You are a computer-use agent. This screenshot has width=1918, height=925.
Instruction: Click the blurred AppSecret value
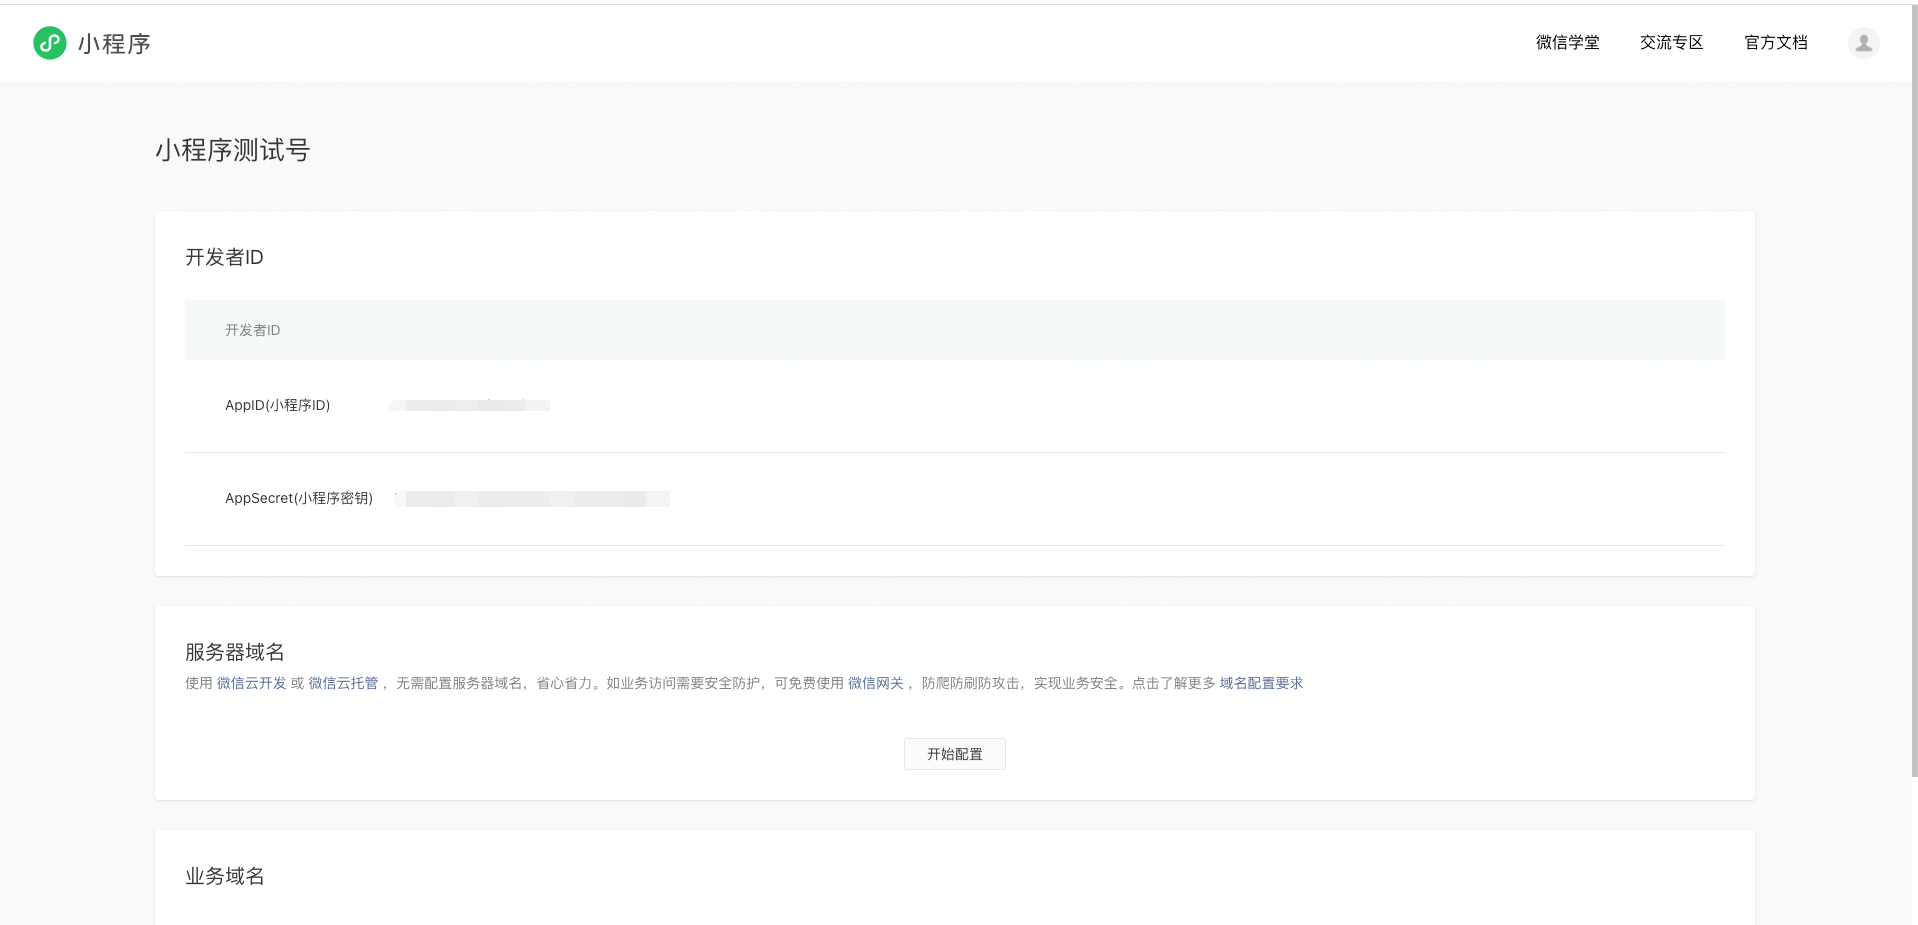[x=532, y=498]
